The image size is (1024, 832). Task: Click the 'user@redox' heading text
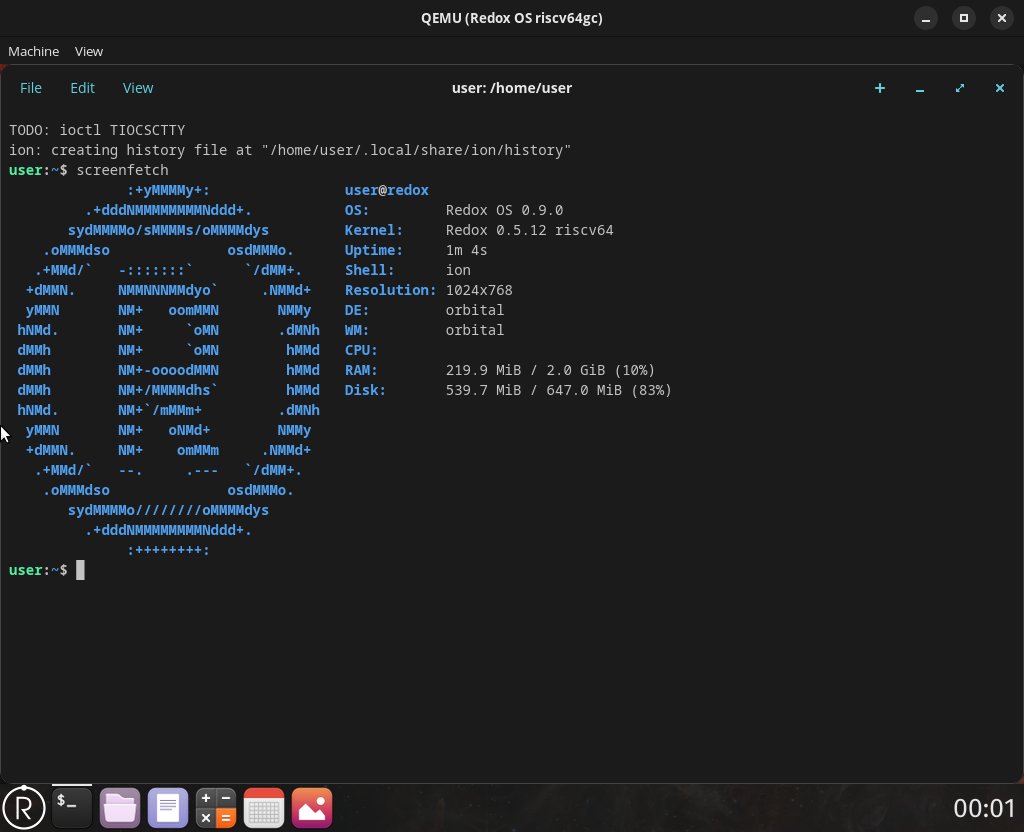387,190
